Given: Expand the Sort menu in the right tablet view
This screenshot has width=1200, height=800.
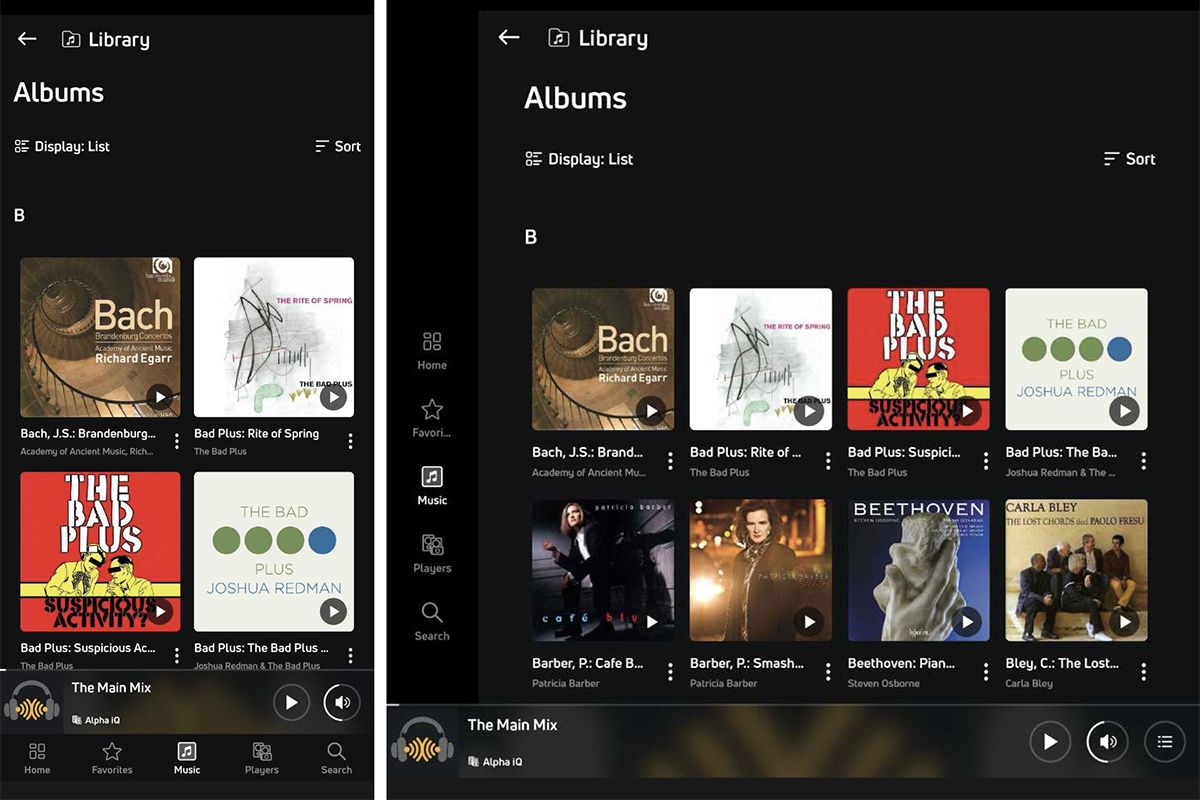Looking at the screenshot, I should [1129, 159].
